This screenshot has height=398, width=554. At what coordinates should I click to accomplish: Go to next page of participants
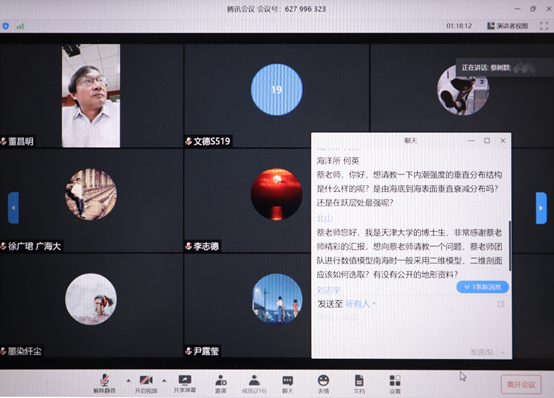[x=541, y=208]
